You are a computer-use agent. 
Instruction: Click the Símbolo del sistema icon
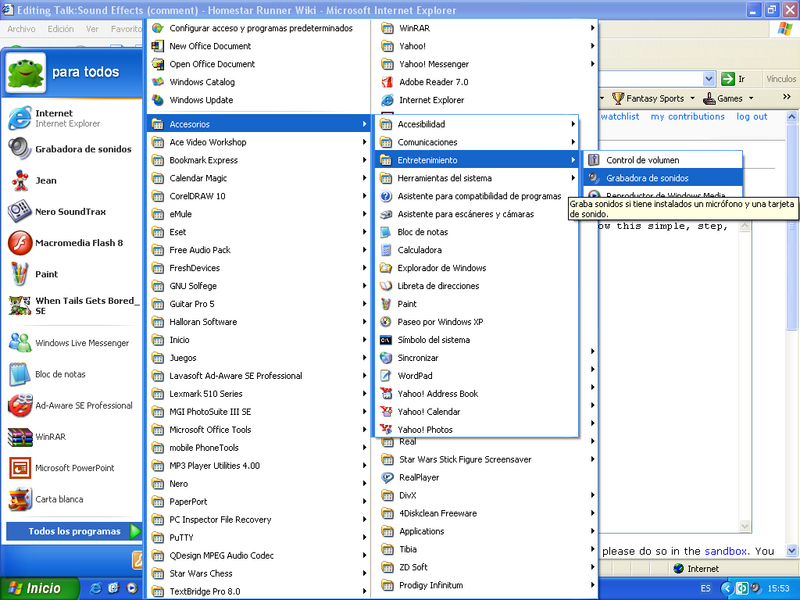(x=386, y=340)
